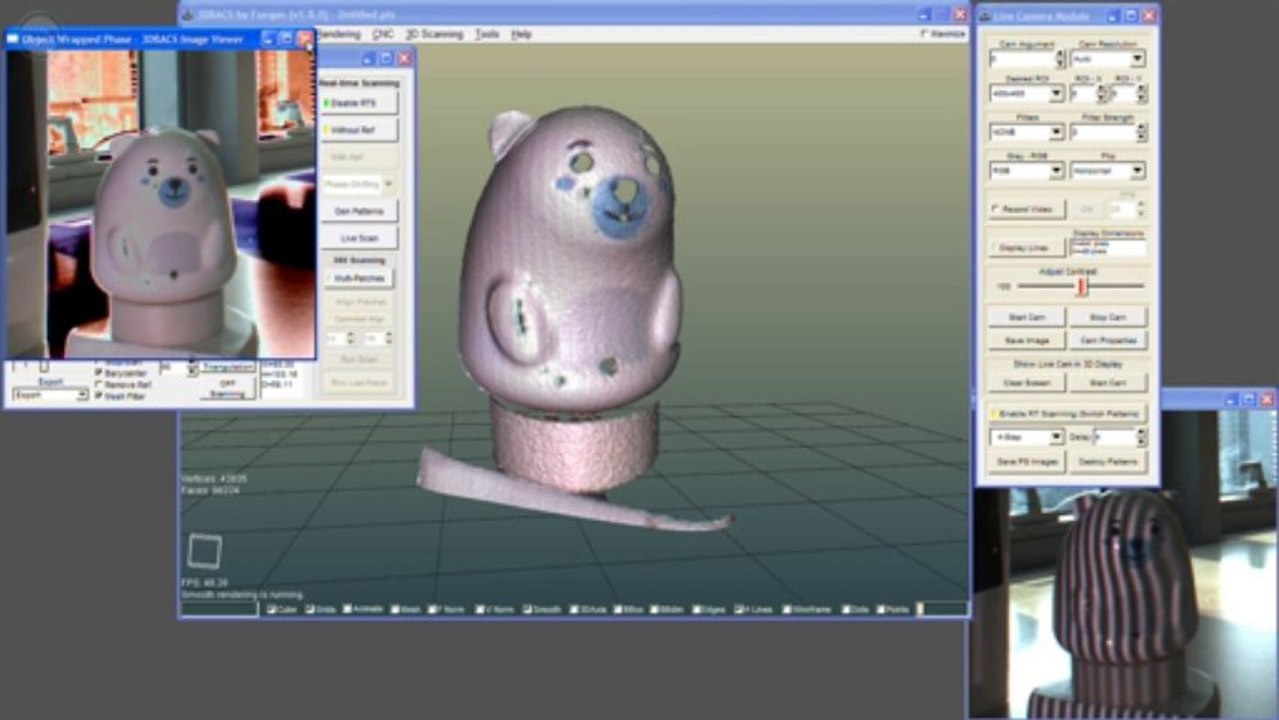Image resolution: width=1279 pixels, height=720 pixels.
Task: Click the Live Camera Module title bar icon
Action: (x=984, y=16)
